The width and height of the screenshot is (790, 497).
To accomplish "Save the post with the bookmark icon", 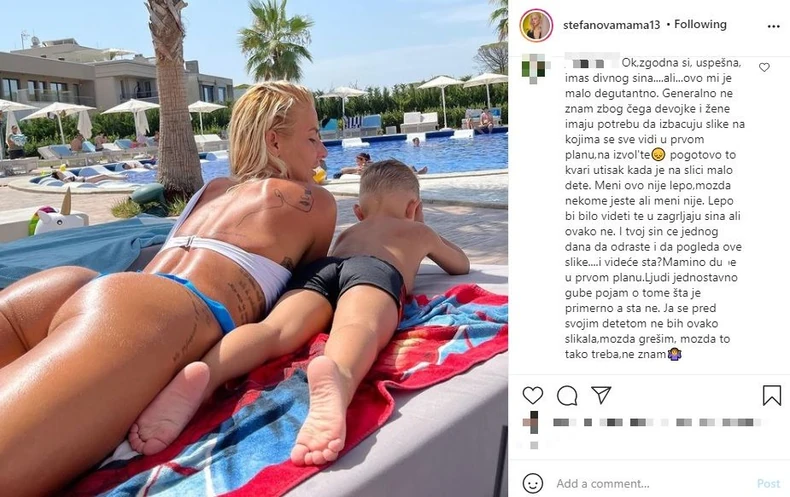I will [771, 395].
